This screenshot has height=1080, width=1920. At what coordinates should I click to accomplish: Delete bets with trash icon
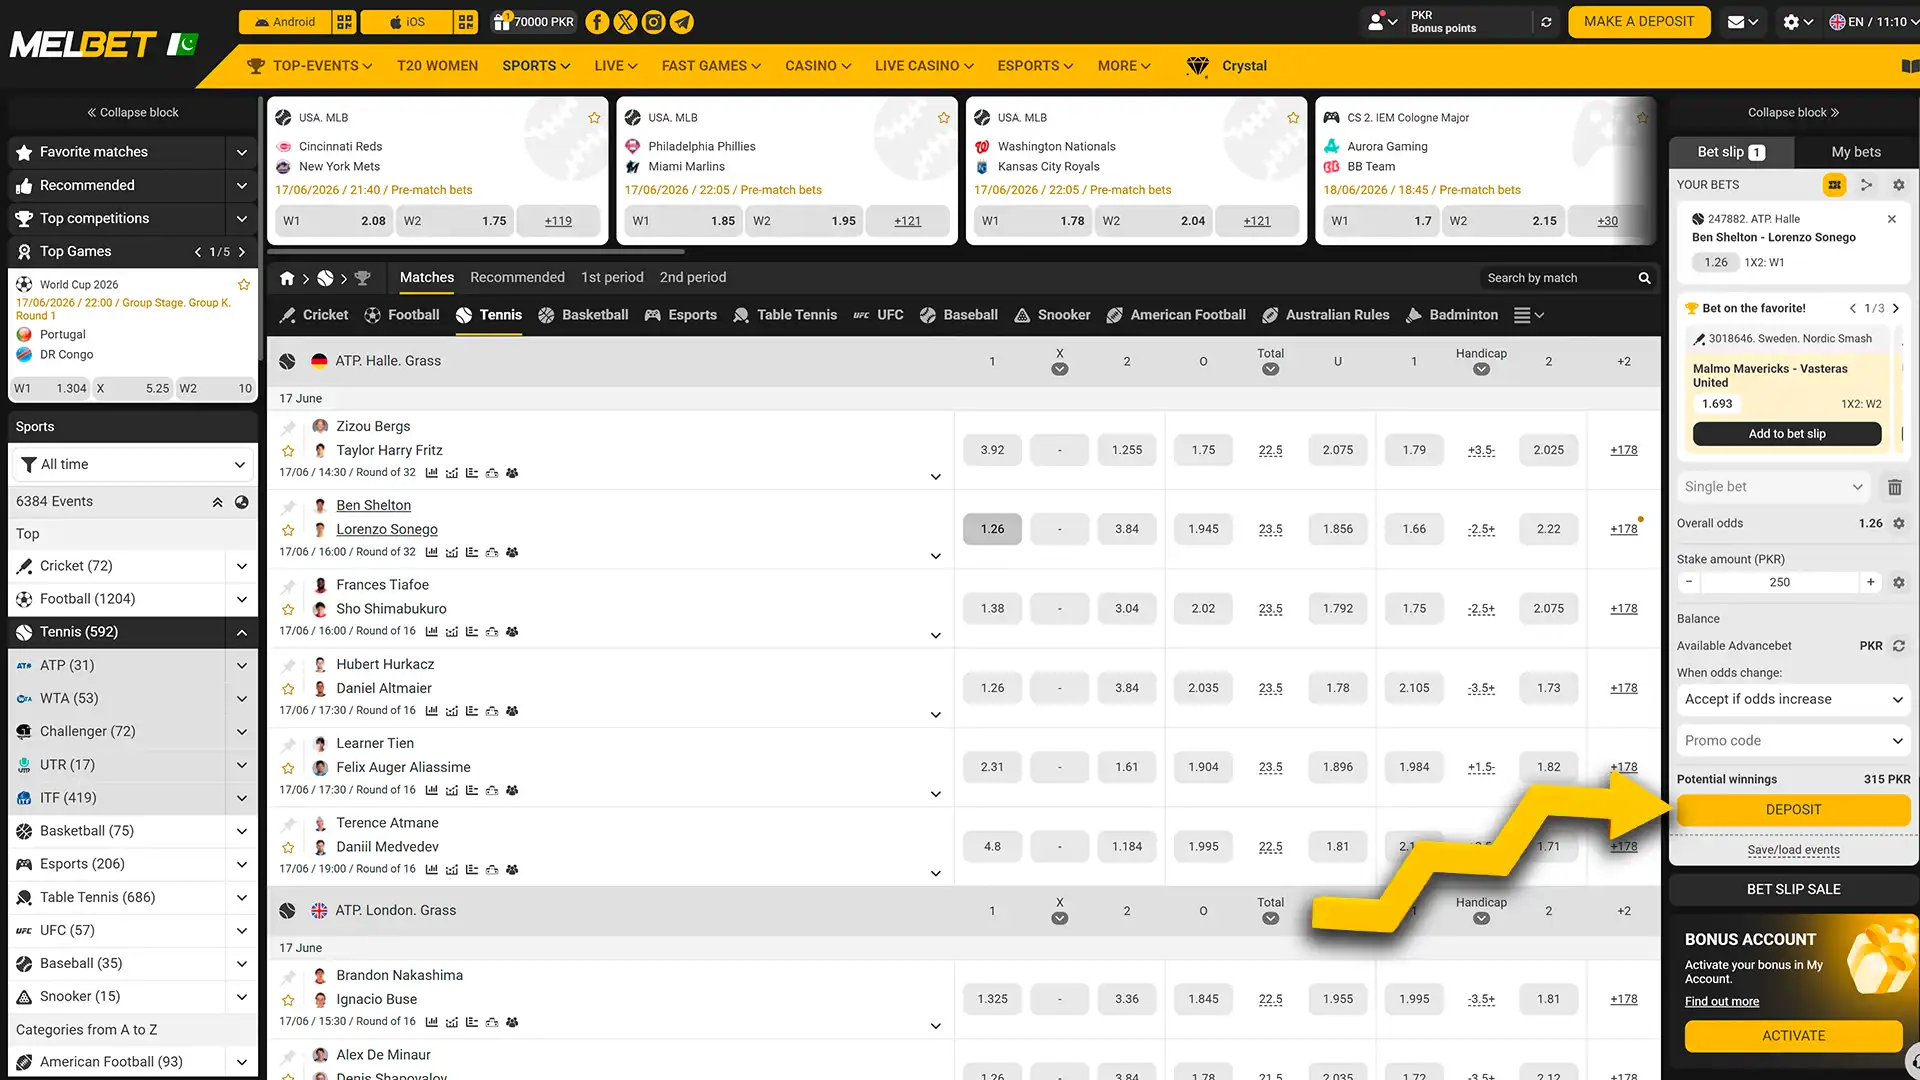(1894, 487)
